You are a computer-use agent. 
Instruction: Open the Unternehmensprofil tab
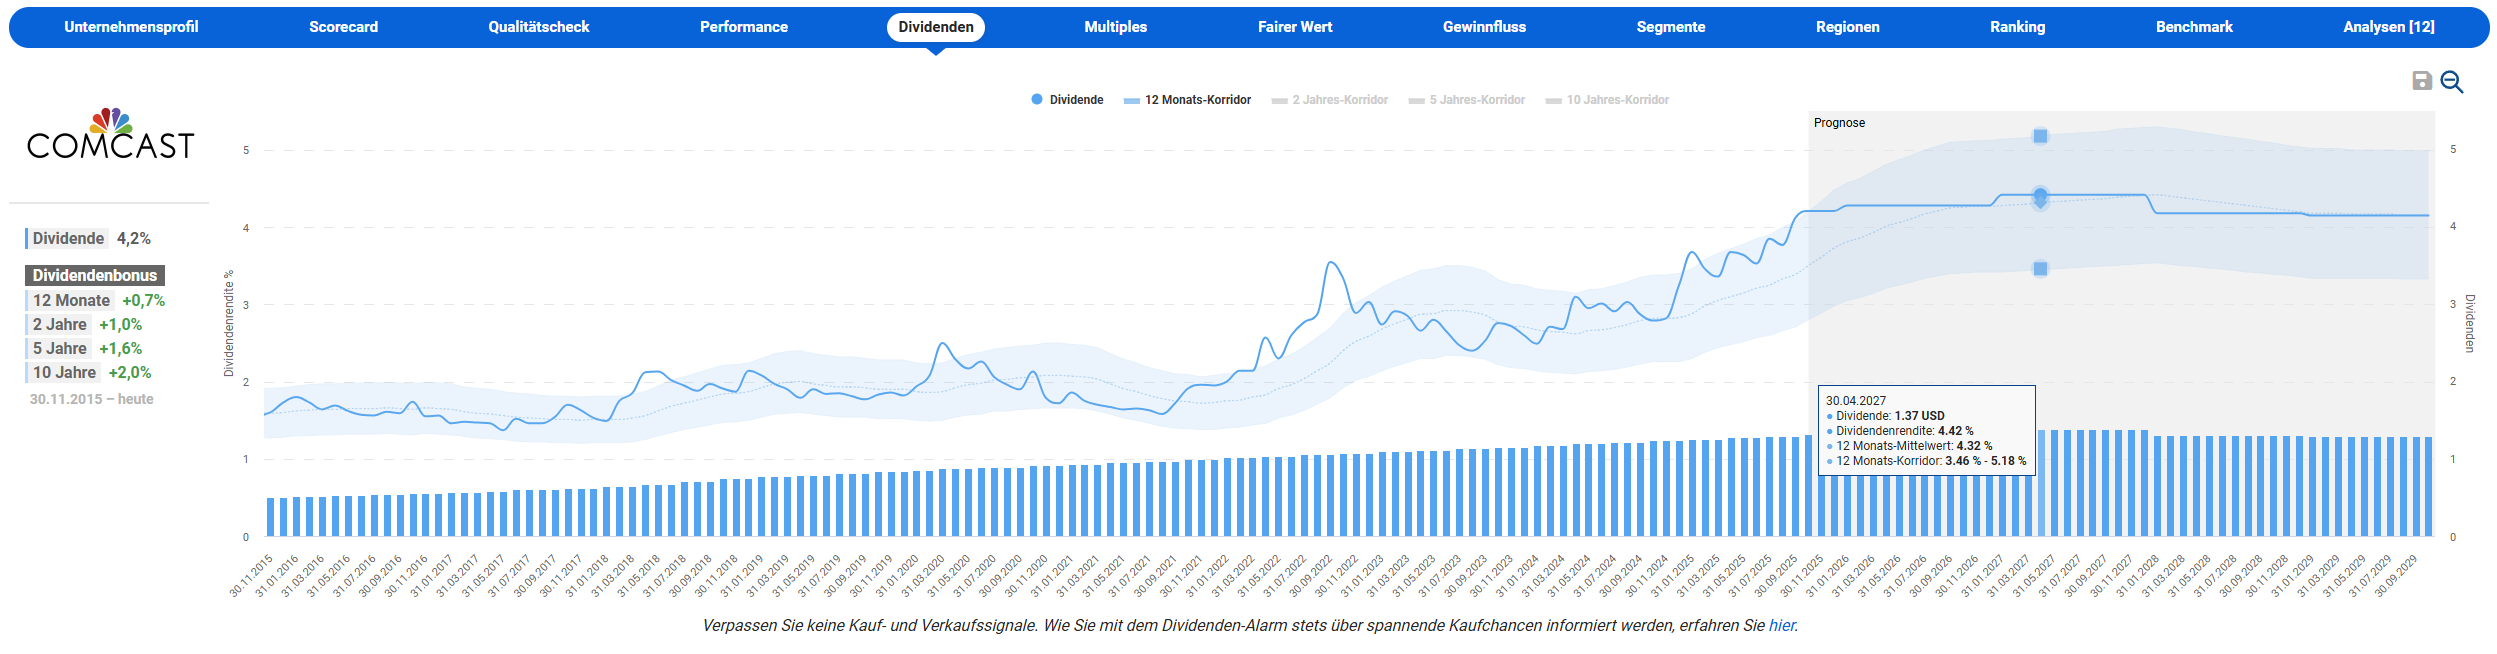[131, 27]
